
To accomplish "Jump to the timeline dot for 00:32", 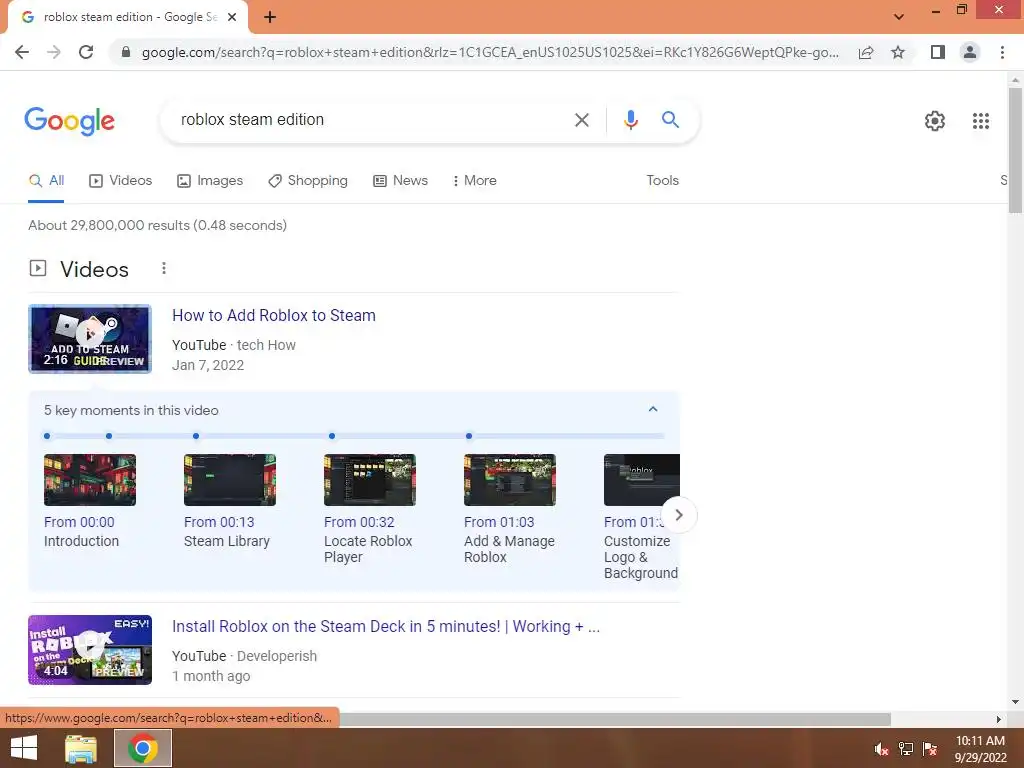I will pyautogui.click(x=332, y=436).
